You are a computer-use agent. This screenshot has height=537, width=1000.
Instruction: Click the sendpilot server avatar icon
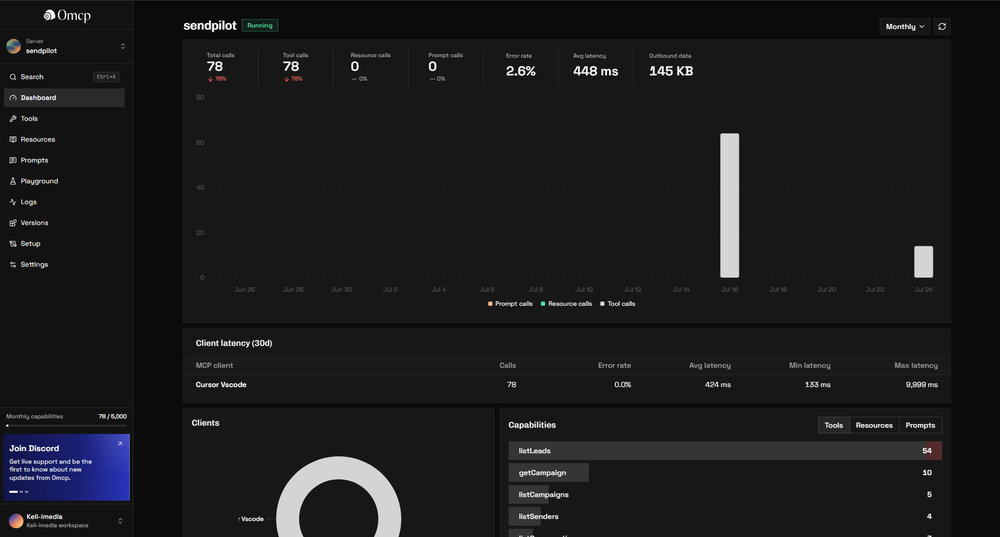[x=13, y=46]
